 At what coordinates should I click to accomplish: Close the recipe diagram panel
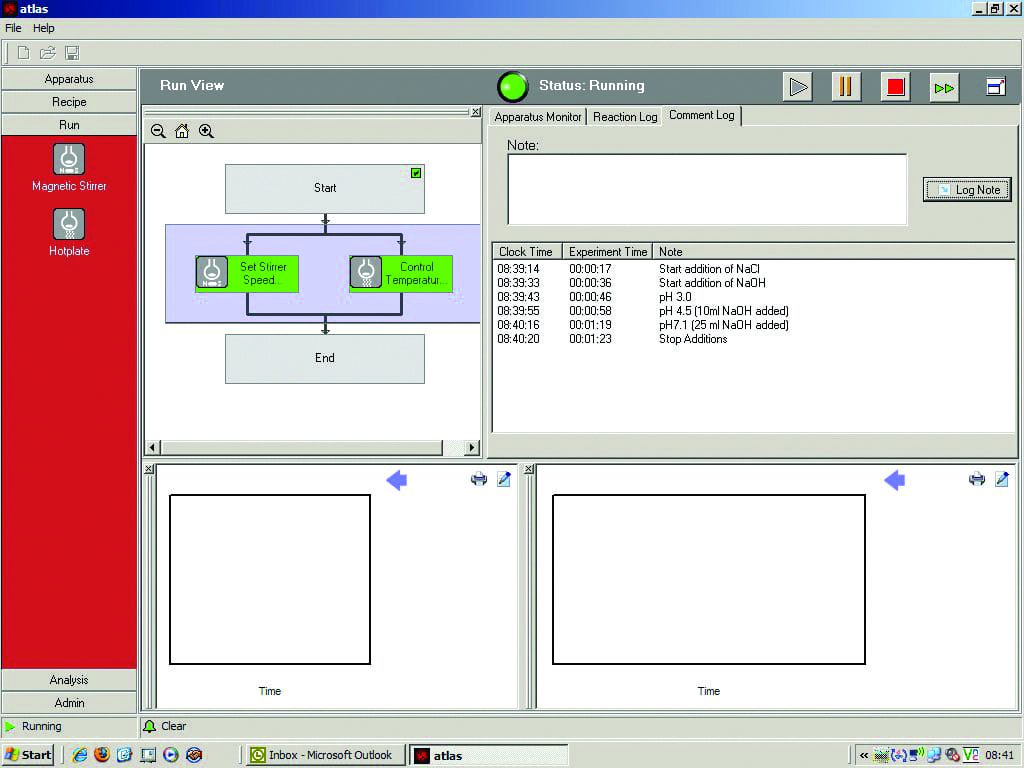tap(476, 112)
